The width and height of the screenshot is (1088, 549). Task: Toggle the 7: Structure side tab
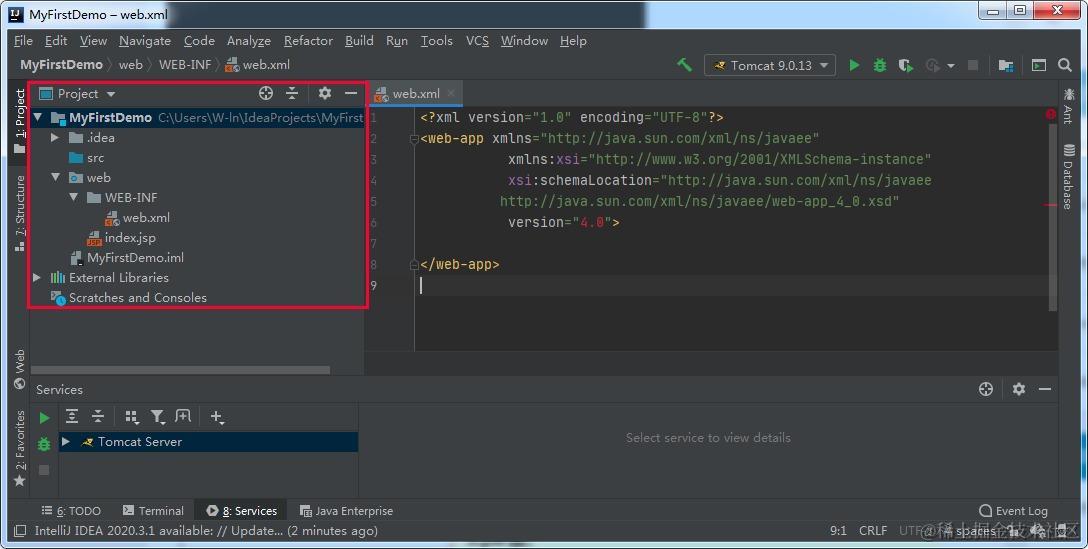coord(19,212)
